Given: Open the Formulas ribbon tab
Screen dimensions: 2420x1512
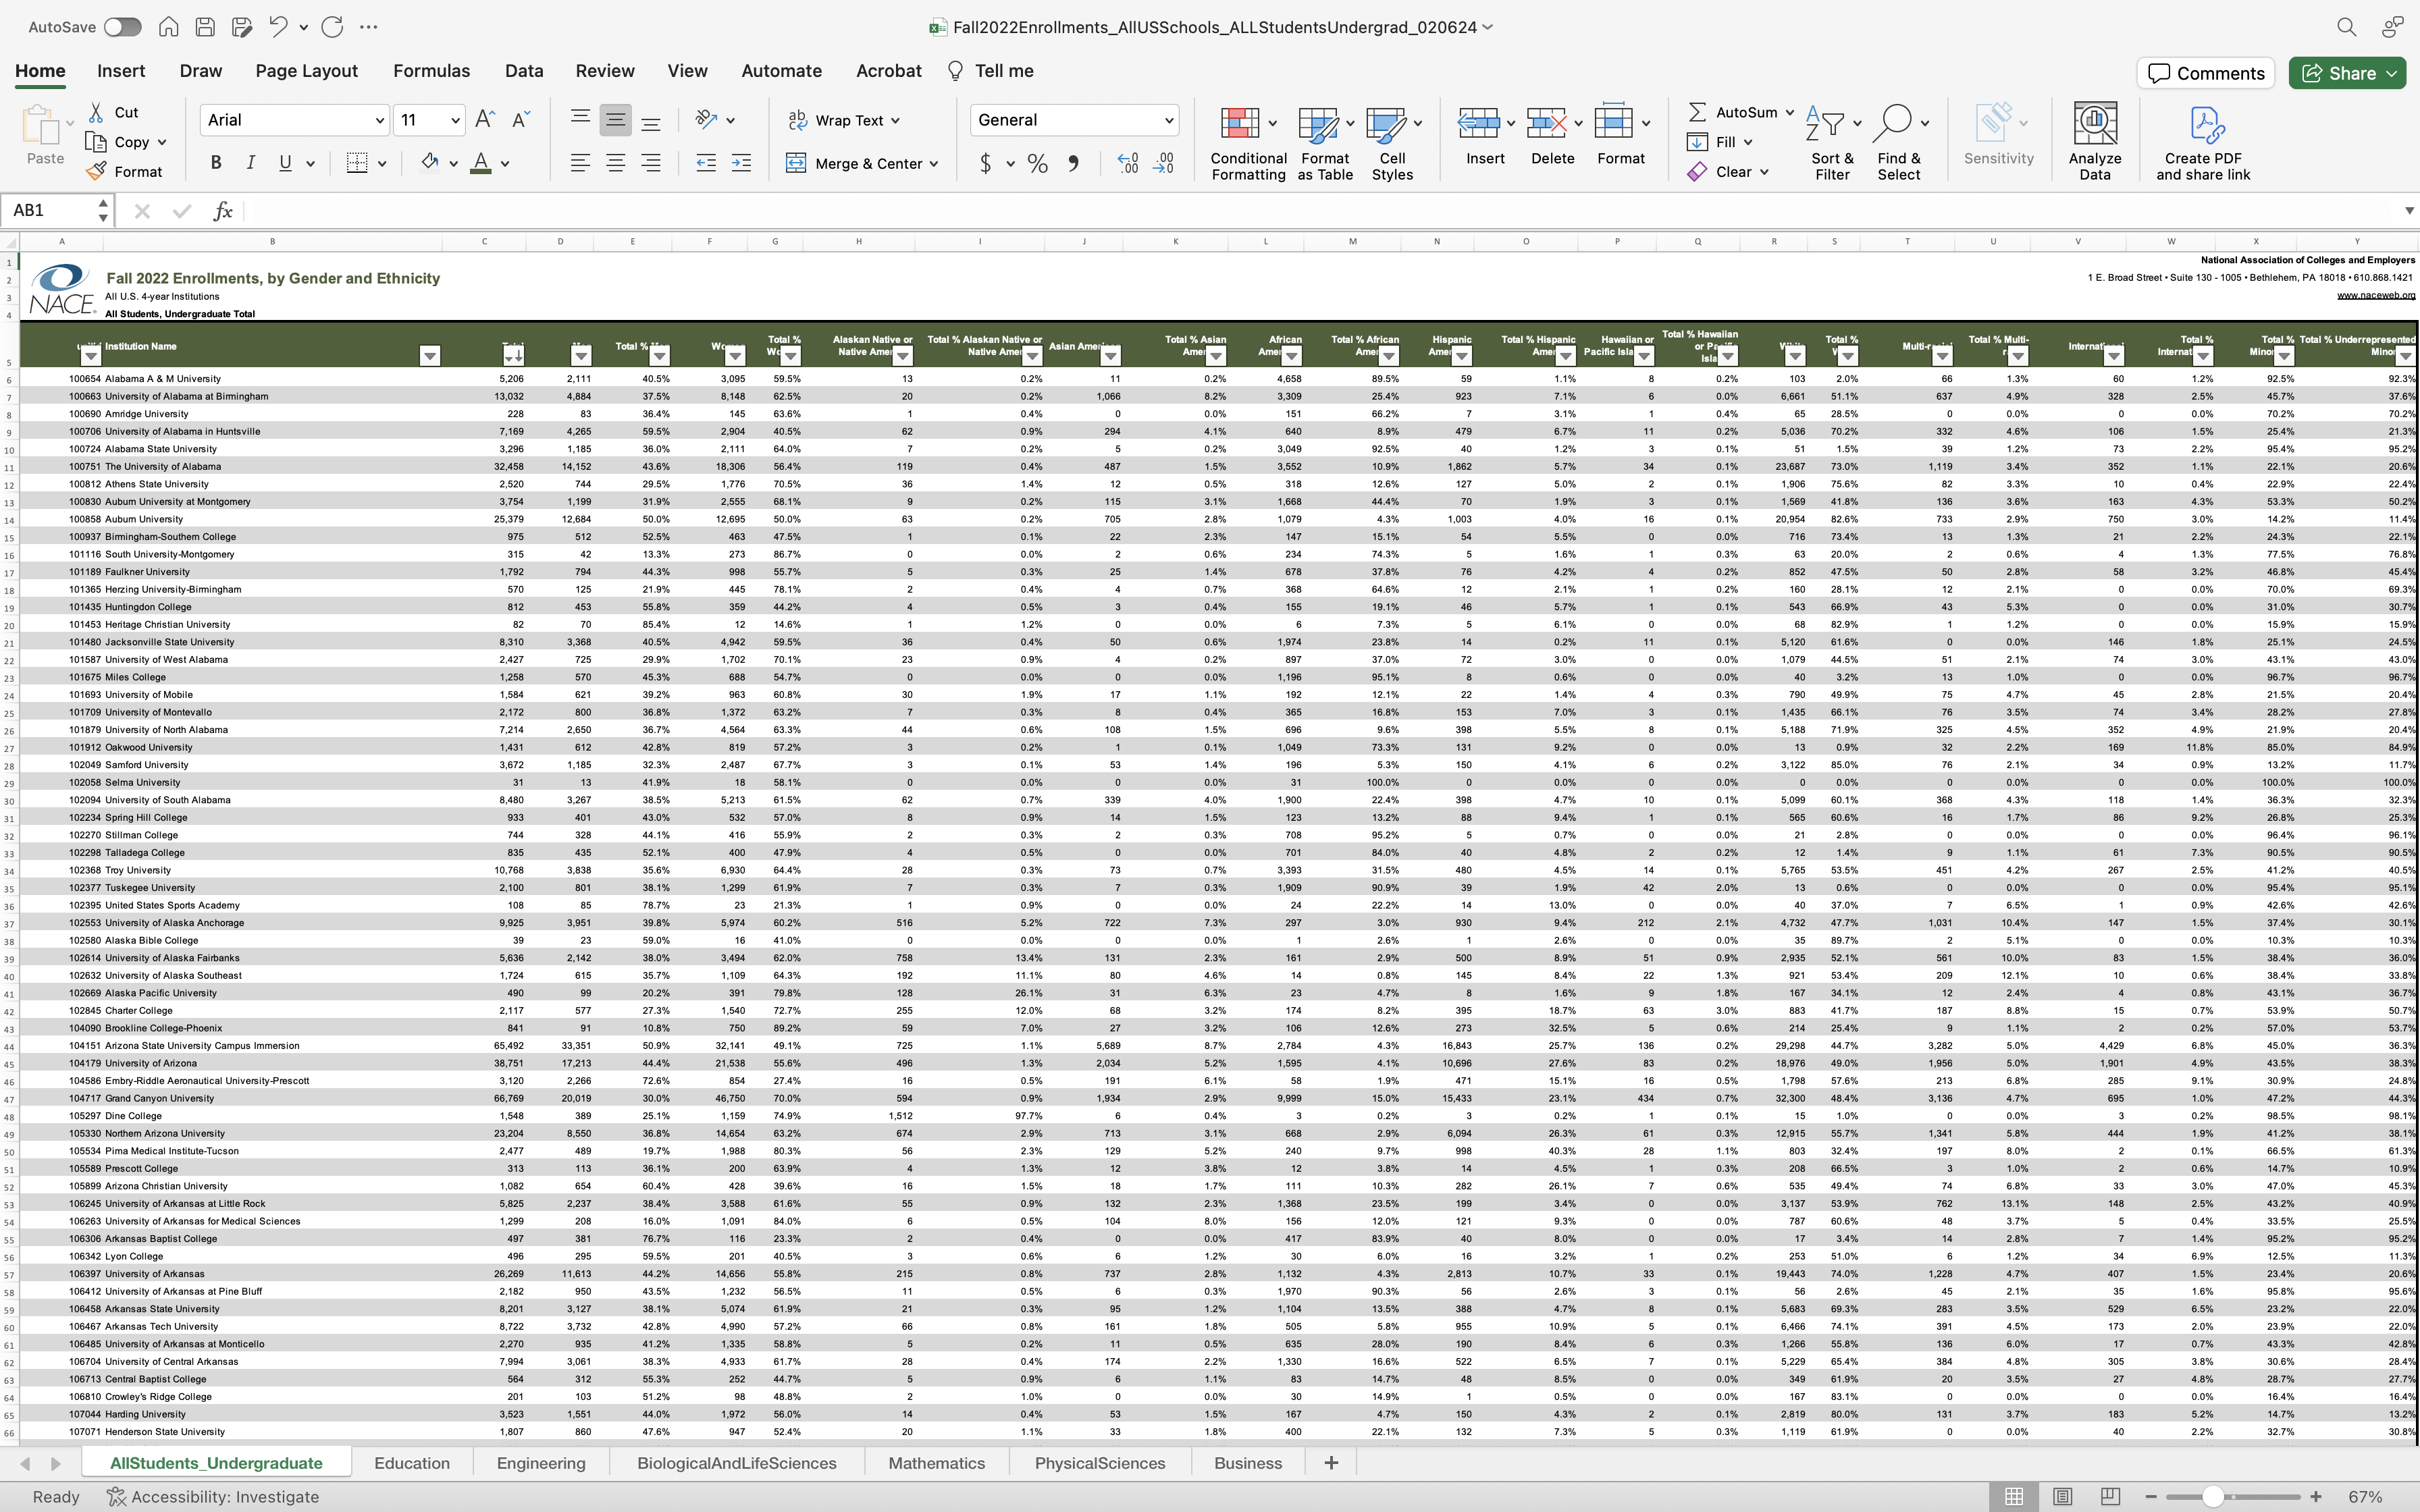Looking at the screenshot, I should pyautogui.click(x=431, y=71).
